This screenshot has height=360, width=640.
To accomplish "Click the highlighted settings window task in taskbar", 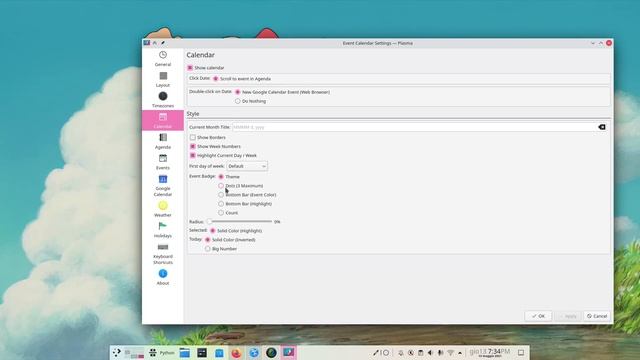I will pyautogui.click(x=289, y=352).
